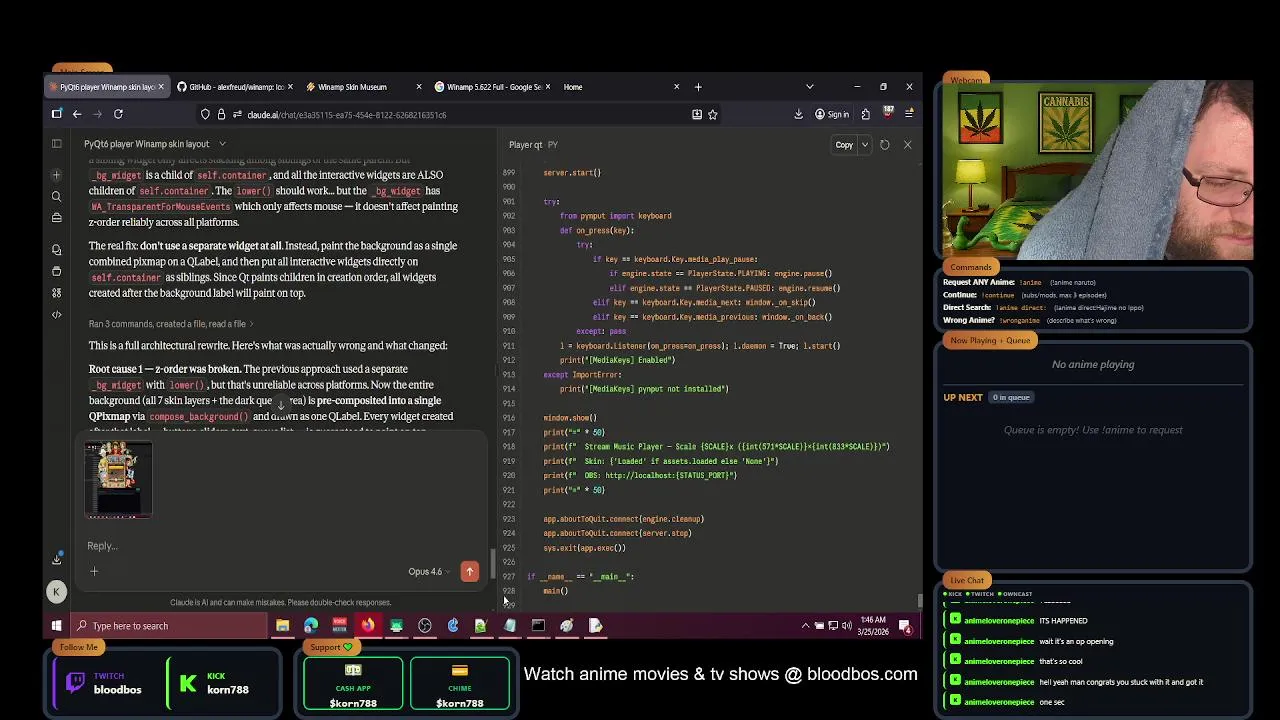Viewport: 1280px width, 720px height.
Task: Open the list all tabs dropdown
Action: point(810,87)
